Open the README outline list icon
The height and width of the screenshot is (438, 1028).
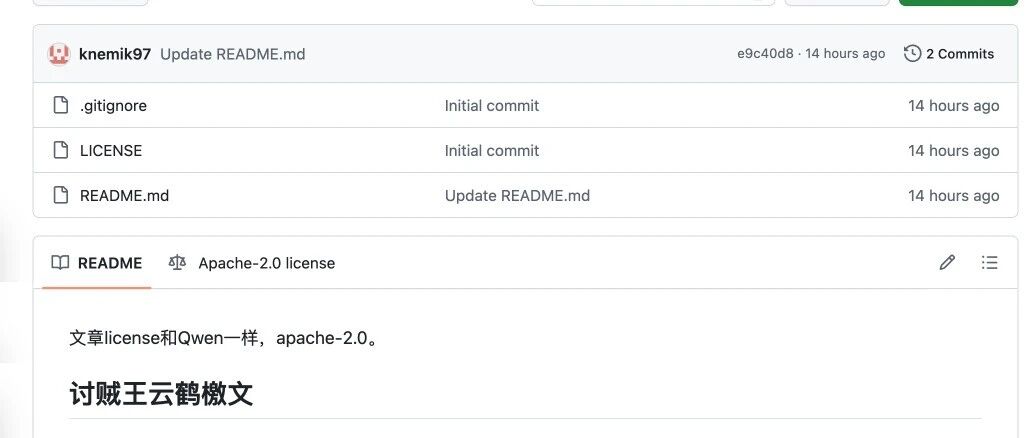pyautogui.click(x=989, y=263)
